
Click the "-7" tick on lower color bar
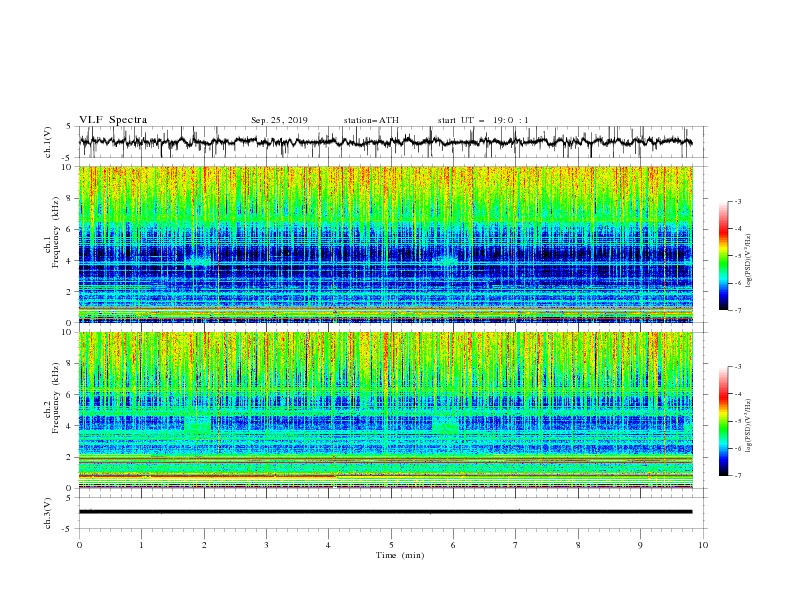pyautogui.click(x=737, y=476)
